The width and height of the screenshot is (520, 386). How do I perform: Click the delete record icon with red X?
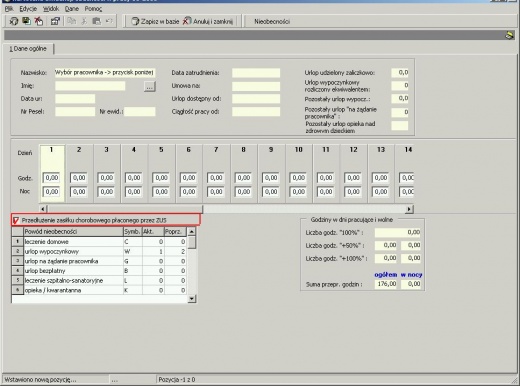(x=39, y=21)
